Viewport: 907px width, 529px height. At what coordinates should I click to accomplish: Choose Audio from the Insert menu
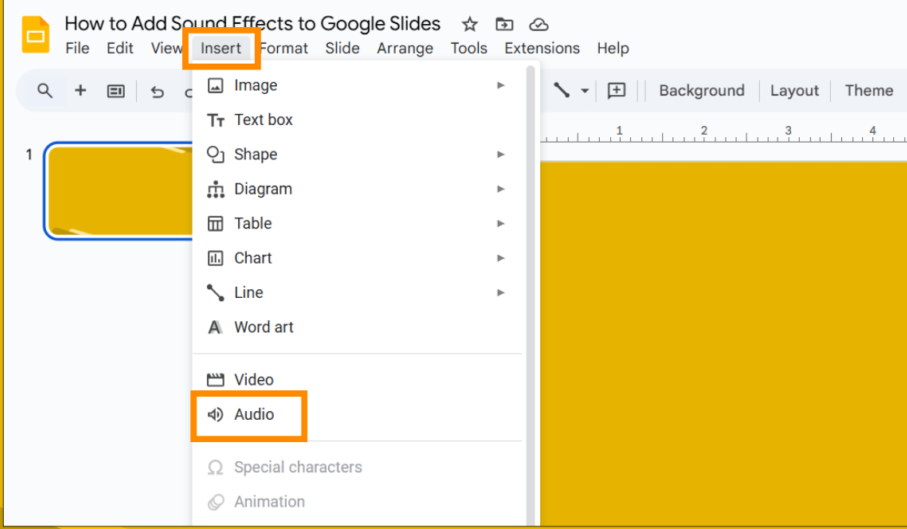(x=254, y=414)
